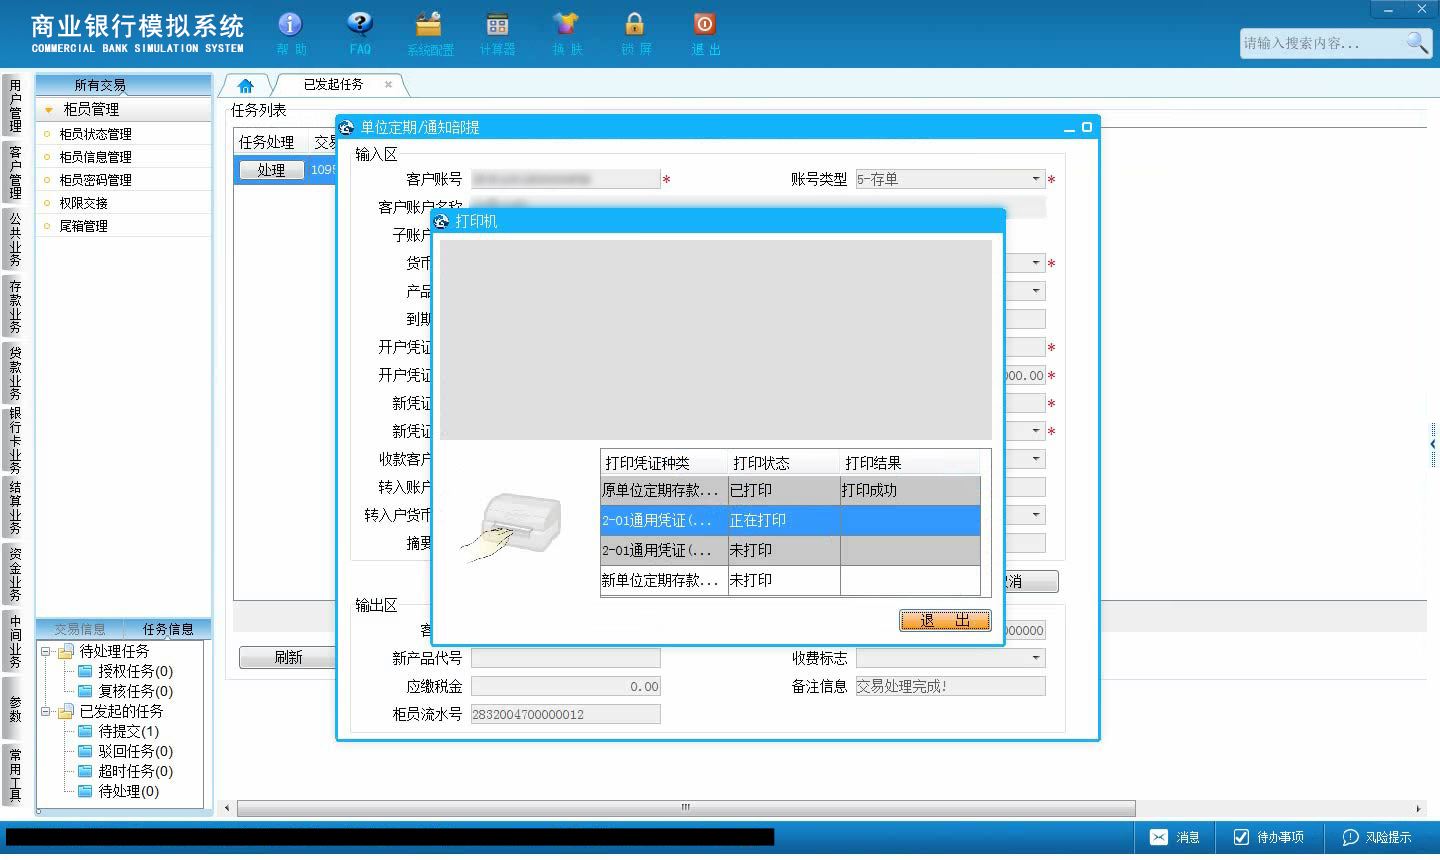Switch to the 任务信息 tab
This screenshot has width=1440, height=860.
point(168,629)
